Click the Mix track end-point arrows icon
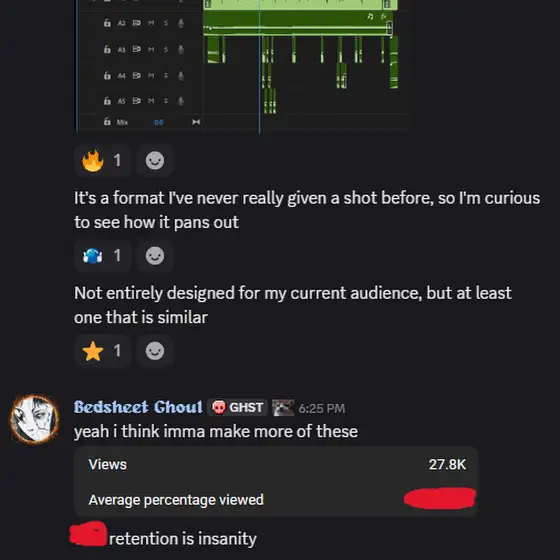 click(x=196, y=122)
